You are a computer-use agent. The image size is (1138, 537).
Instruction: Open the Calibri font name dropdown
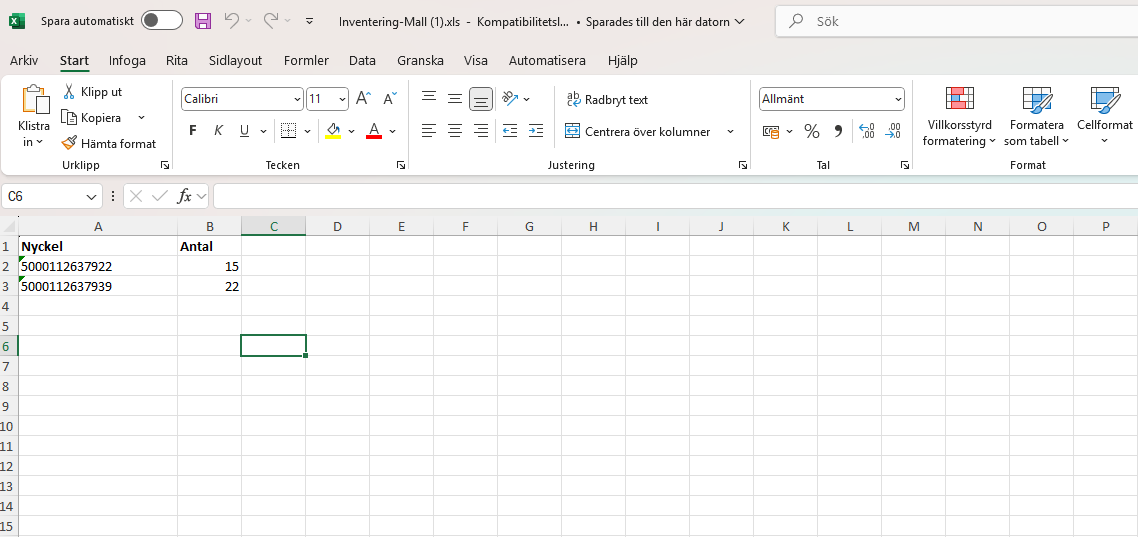297,99
